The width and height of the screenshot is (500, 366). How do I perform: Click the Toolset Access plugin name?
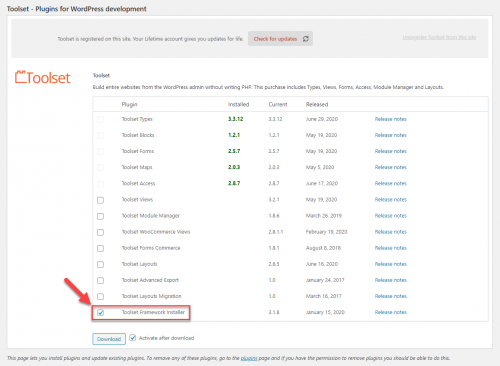pos(138,183)
